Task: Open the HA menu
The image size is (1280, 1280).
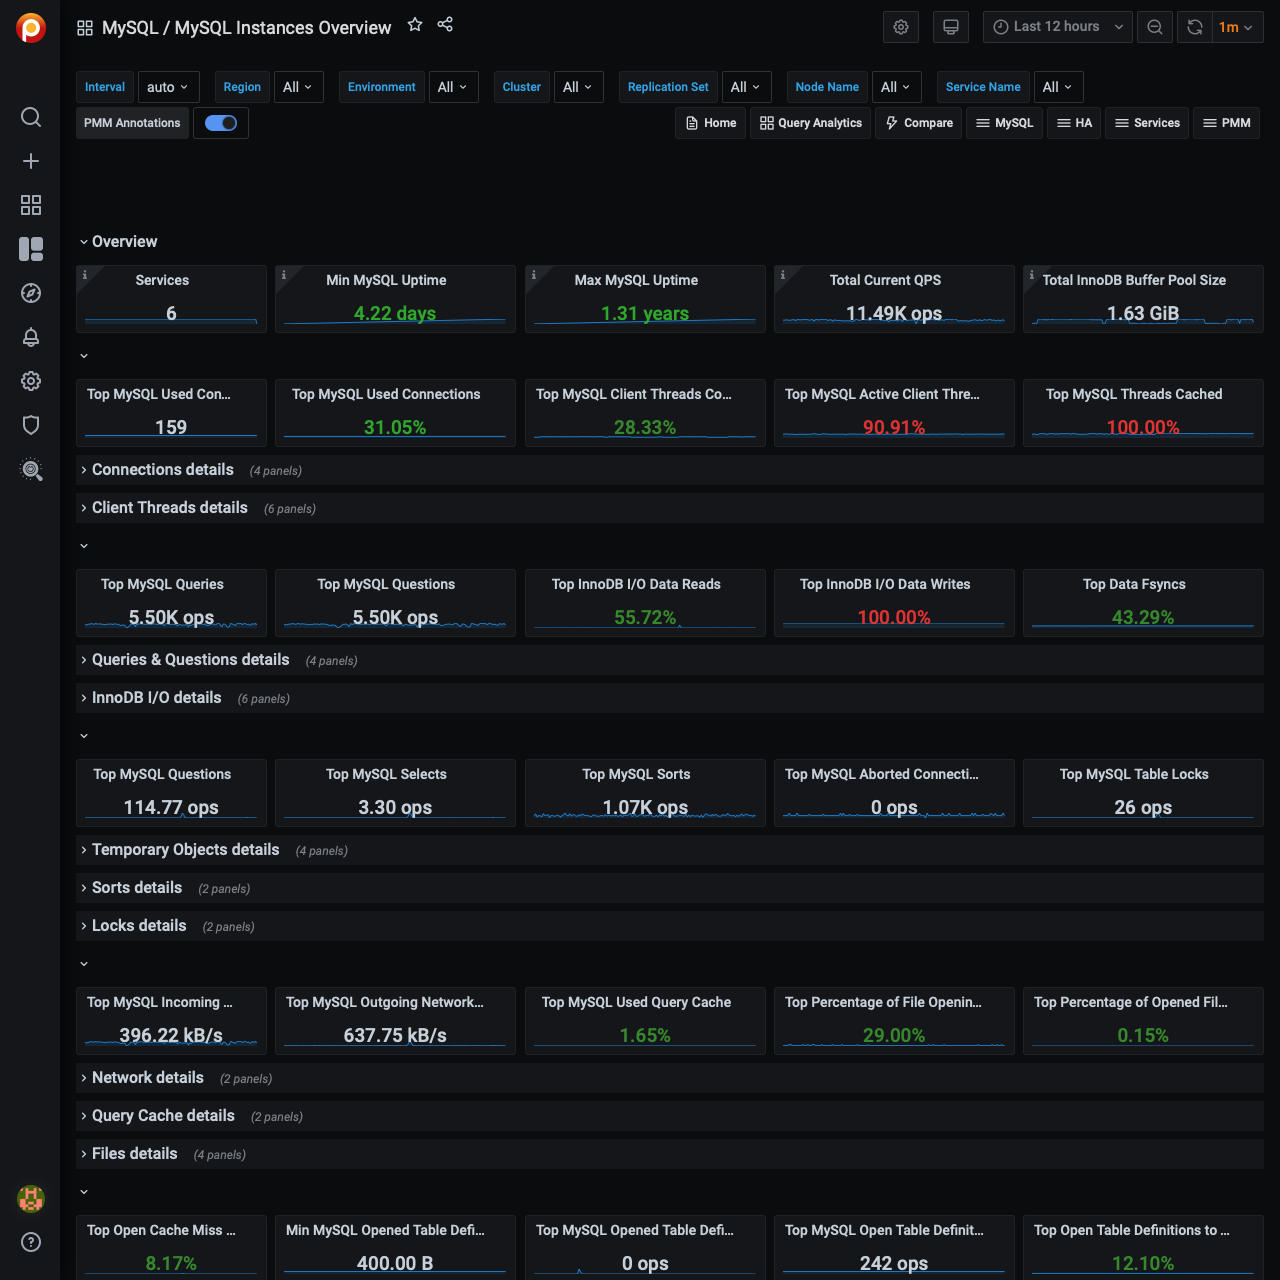Action: click(x=1075, y=123)
